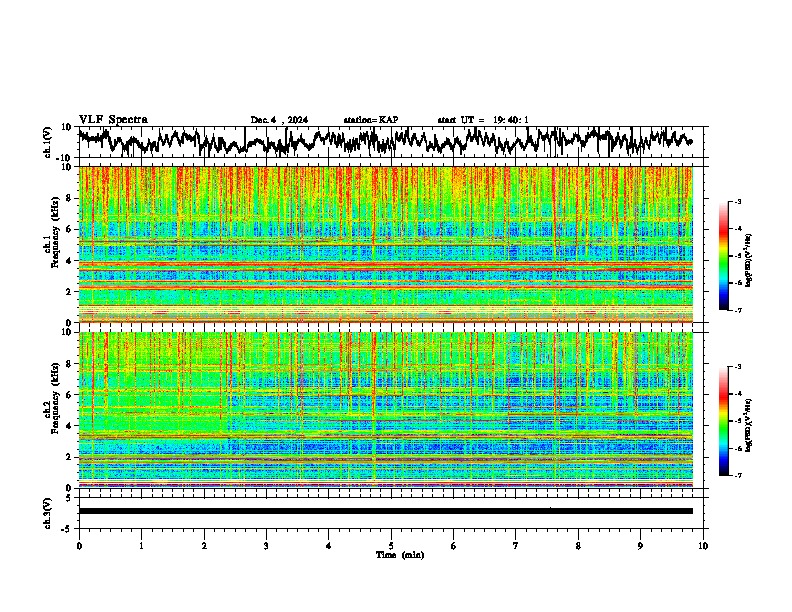Click the time axis tick label '2'
792x612 pixels.
[x=204, y=546]
